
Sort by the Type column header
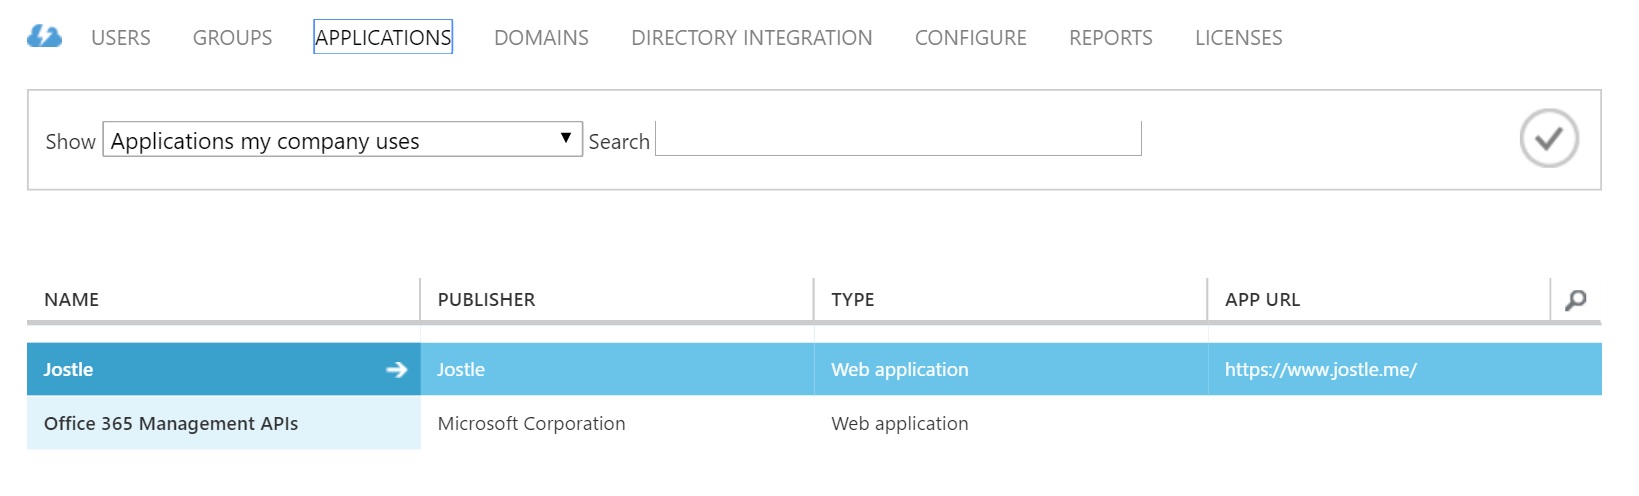coord(1011,299)
